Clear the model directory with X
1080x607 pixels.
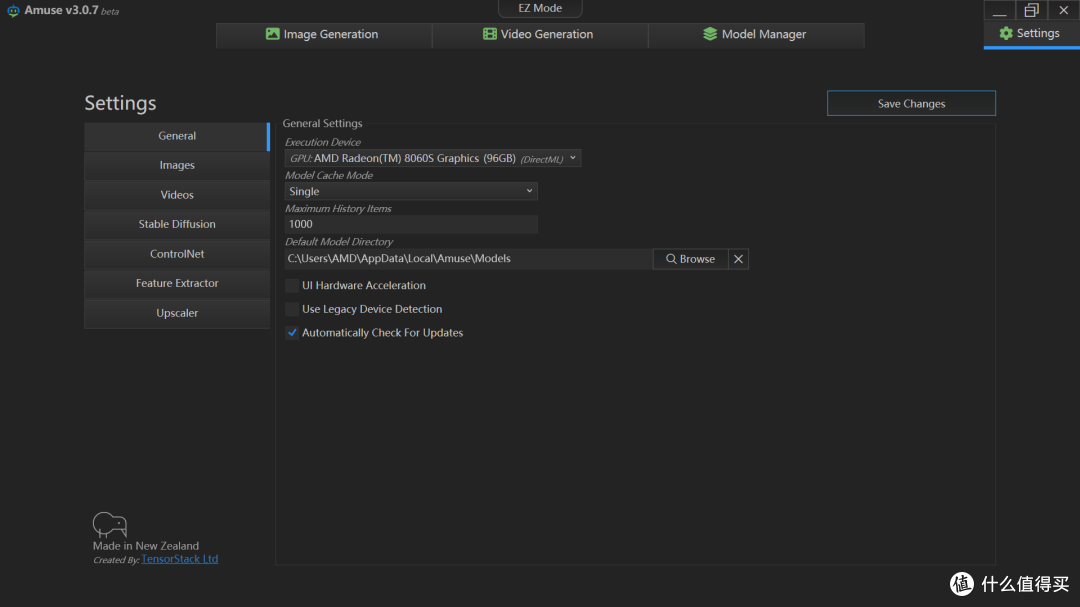coord(738,259)
